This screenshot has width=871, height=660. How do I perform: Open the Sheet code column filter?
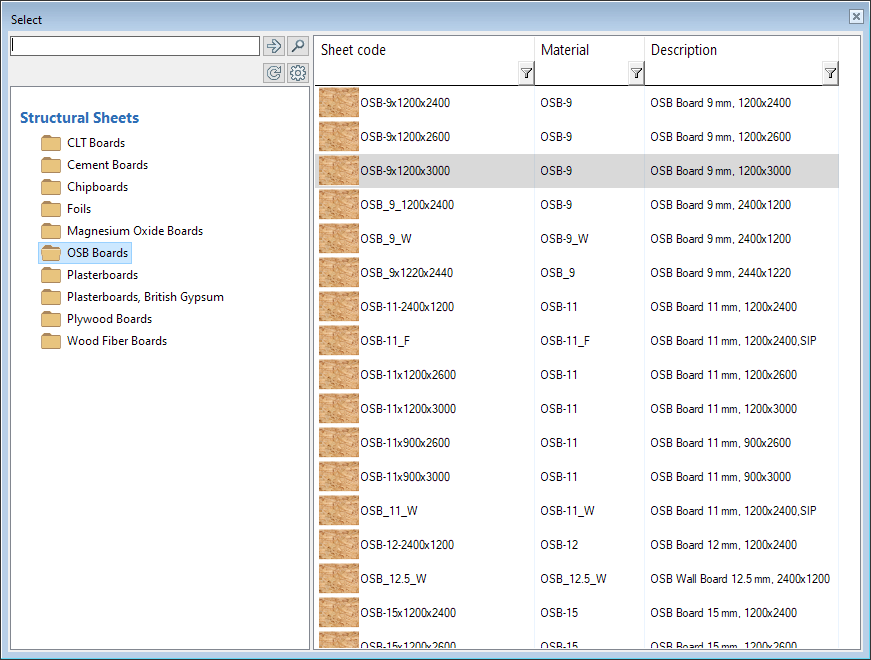(x=526, y=73)
